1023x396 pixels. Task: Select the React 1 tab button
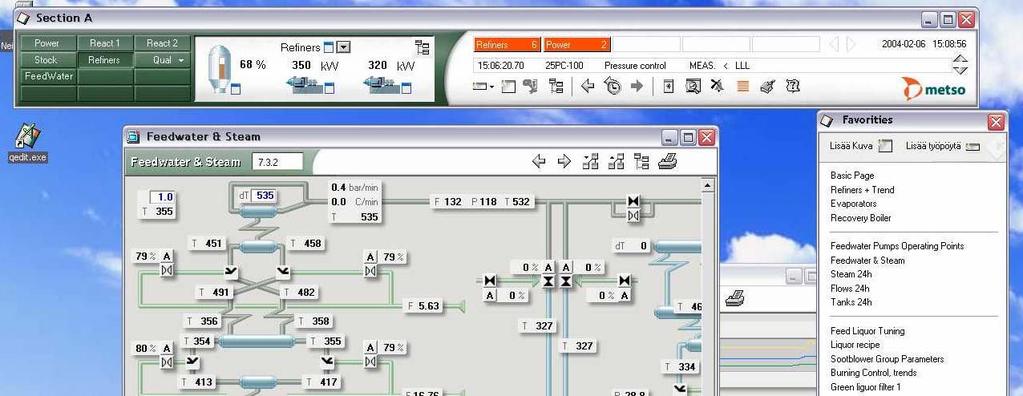[105, 43]
